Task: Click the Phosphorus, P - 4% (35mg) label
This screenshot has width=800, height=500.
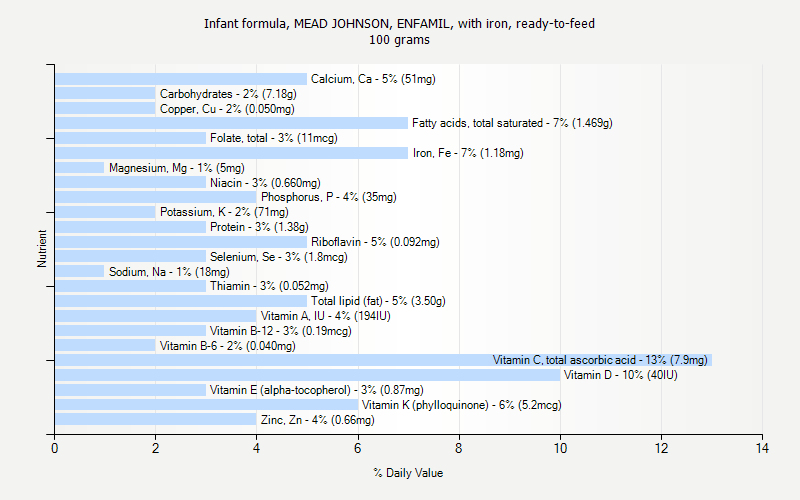Action: tap(329, 197)
